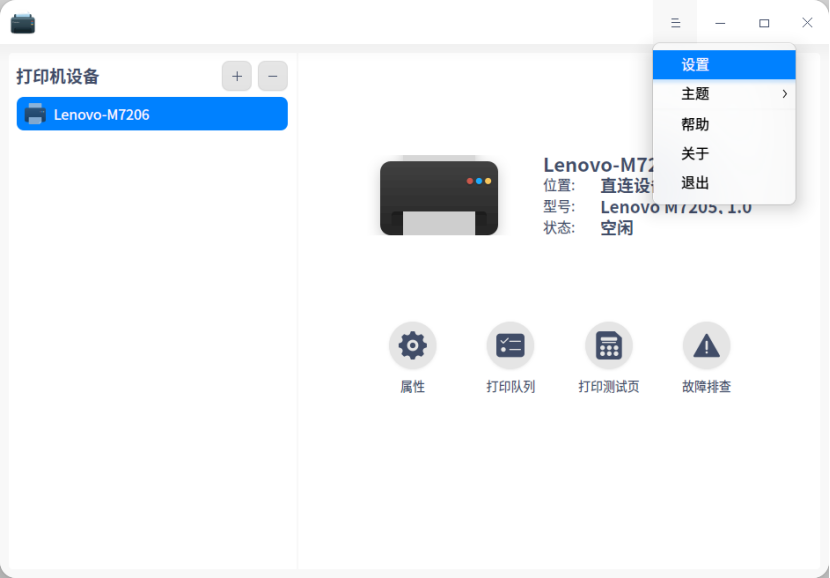Add a printer with the plus button
Viewport: 830px width, 578px height.
coord(237,76)
